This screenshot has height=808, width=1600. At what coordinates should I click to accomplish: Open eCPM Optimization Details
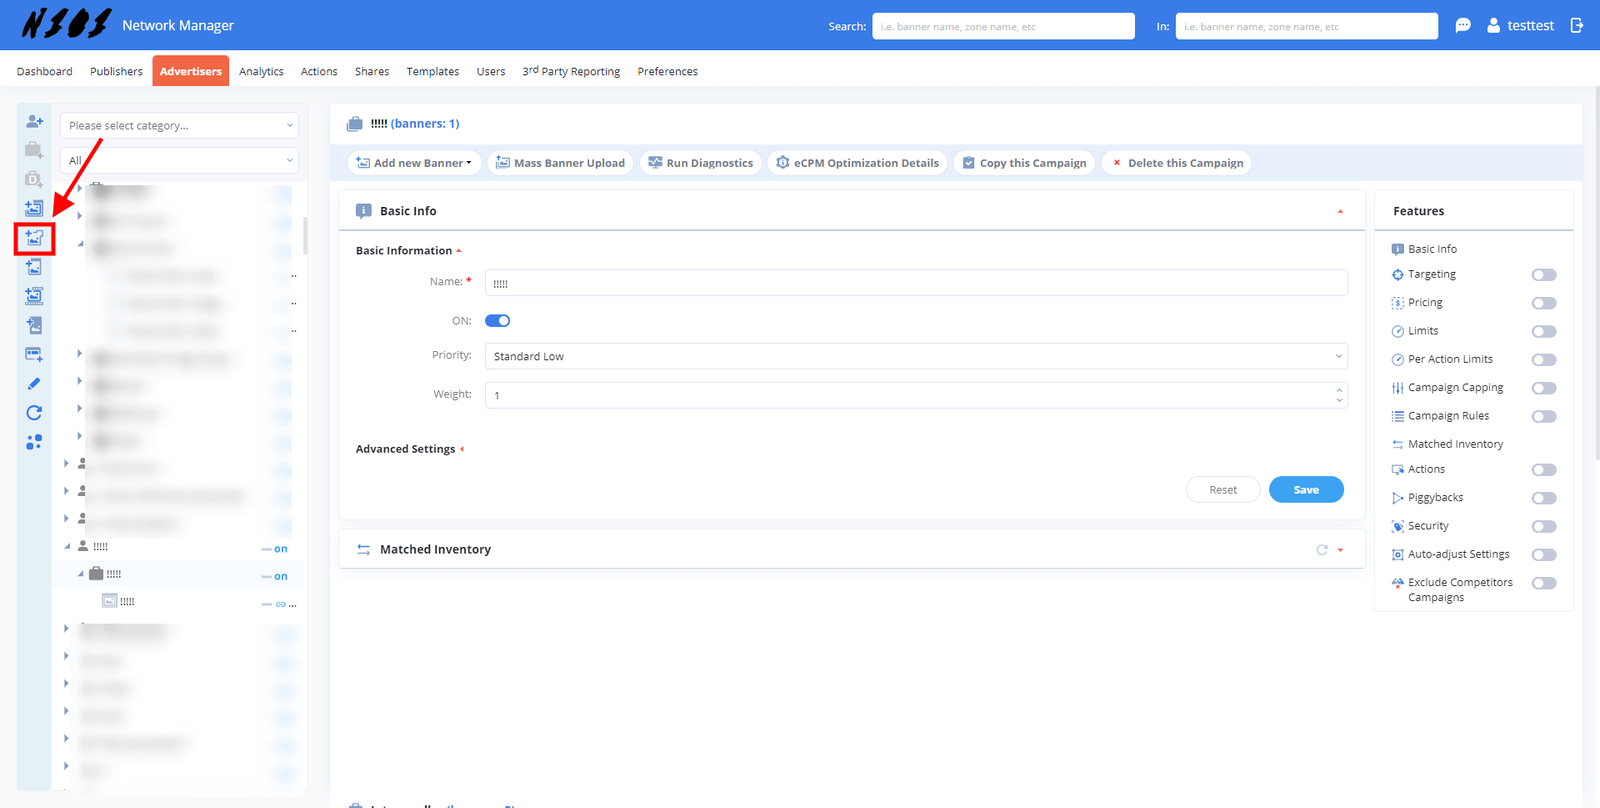tap(858, 163)
